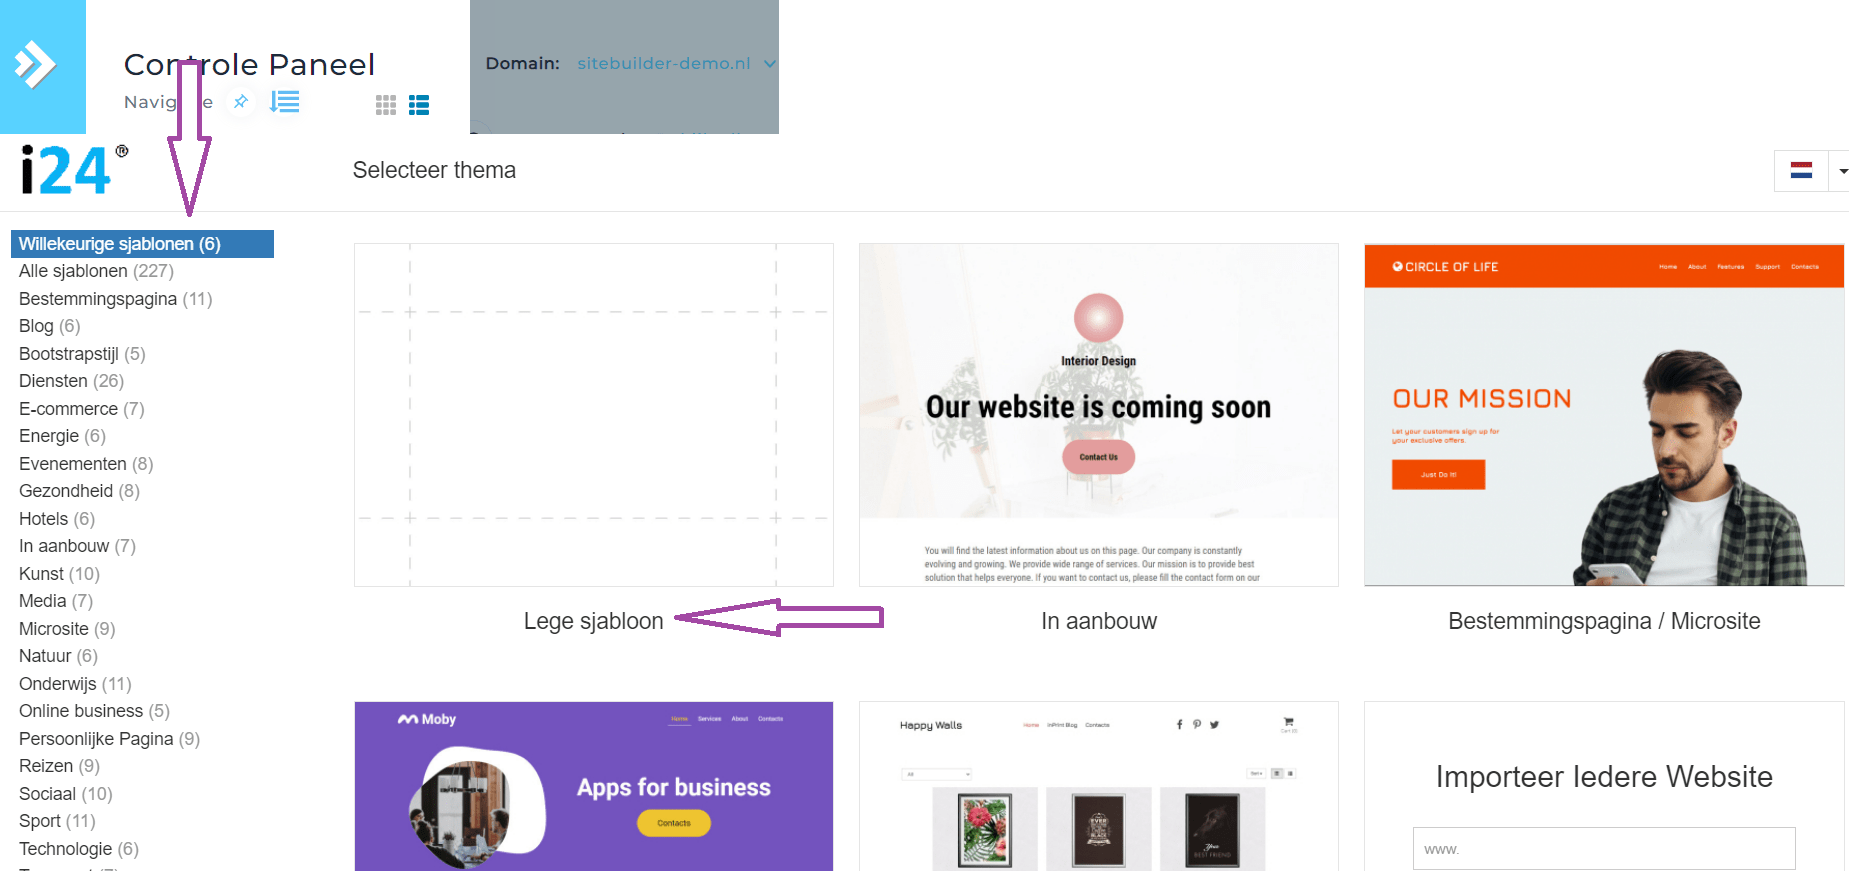Click the pin navigation icon
The image size is (1849, 871).
click(x=241, y=102)
